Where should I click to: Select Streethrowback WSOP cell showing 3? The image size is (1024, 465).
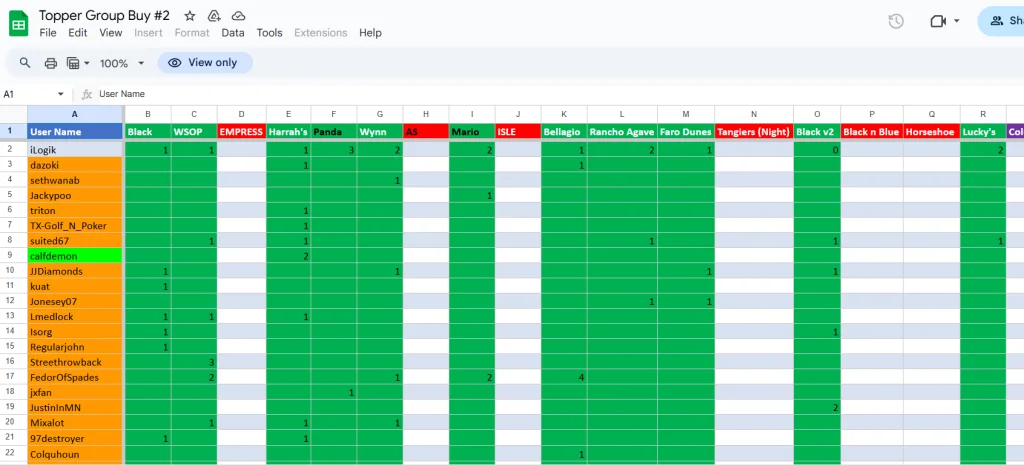point(194,362)
